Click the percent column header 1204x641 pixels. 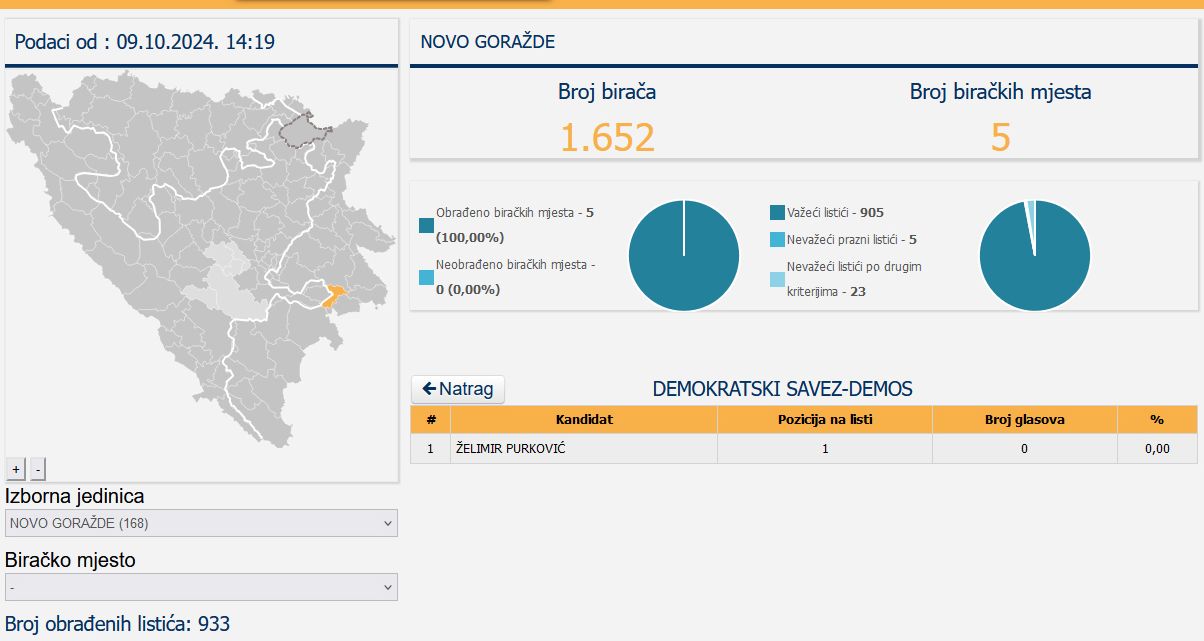pyautogui.click(x=1156, y=420)
